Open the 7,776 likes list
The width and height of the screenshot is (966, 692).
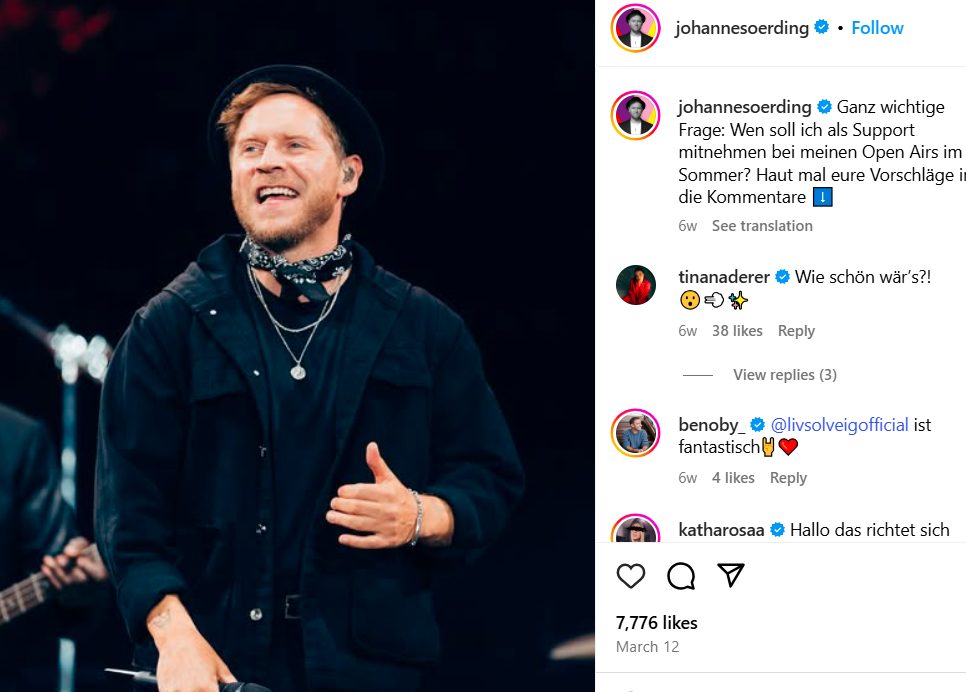(x=657, y=622)
